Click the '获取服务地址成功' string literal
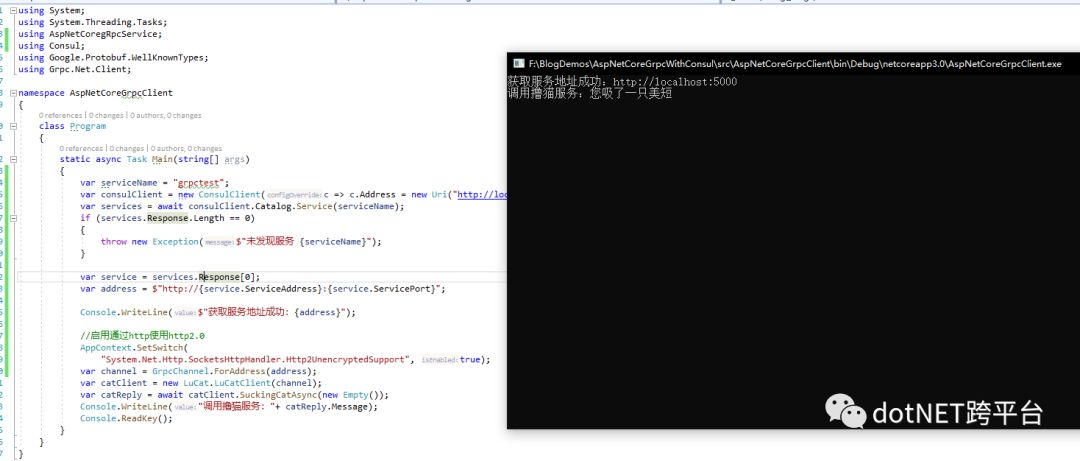This screenshot has width=1080, height=461. [x=249, y=312]
